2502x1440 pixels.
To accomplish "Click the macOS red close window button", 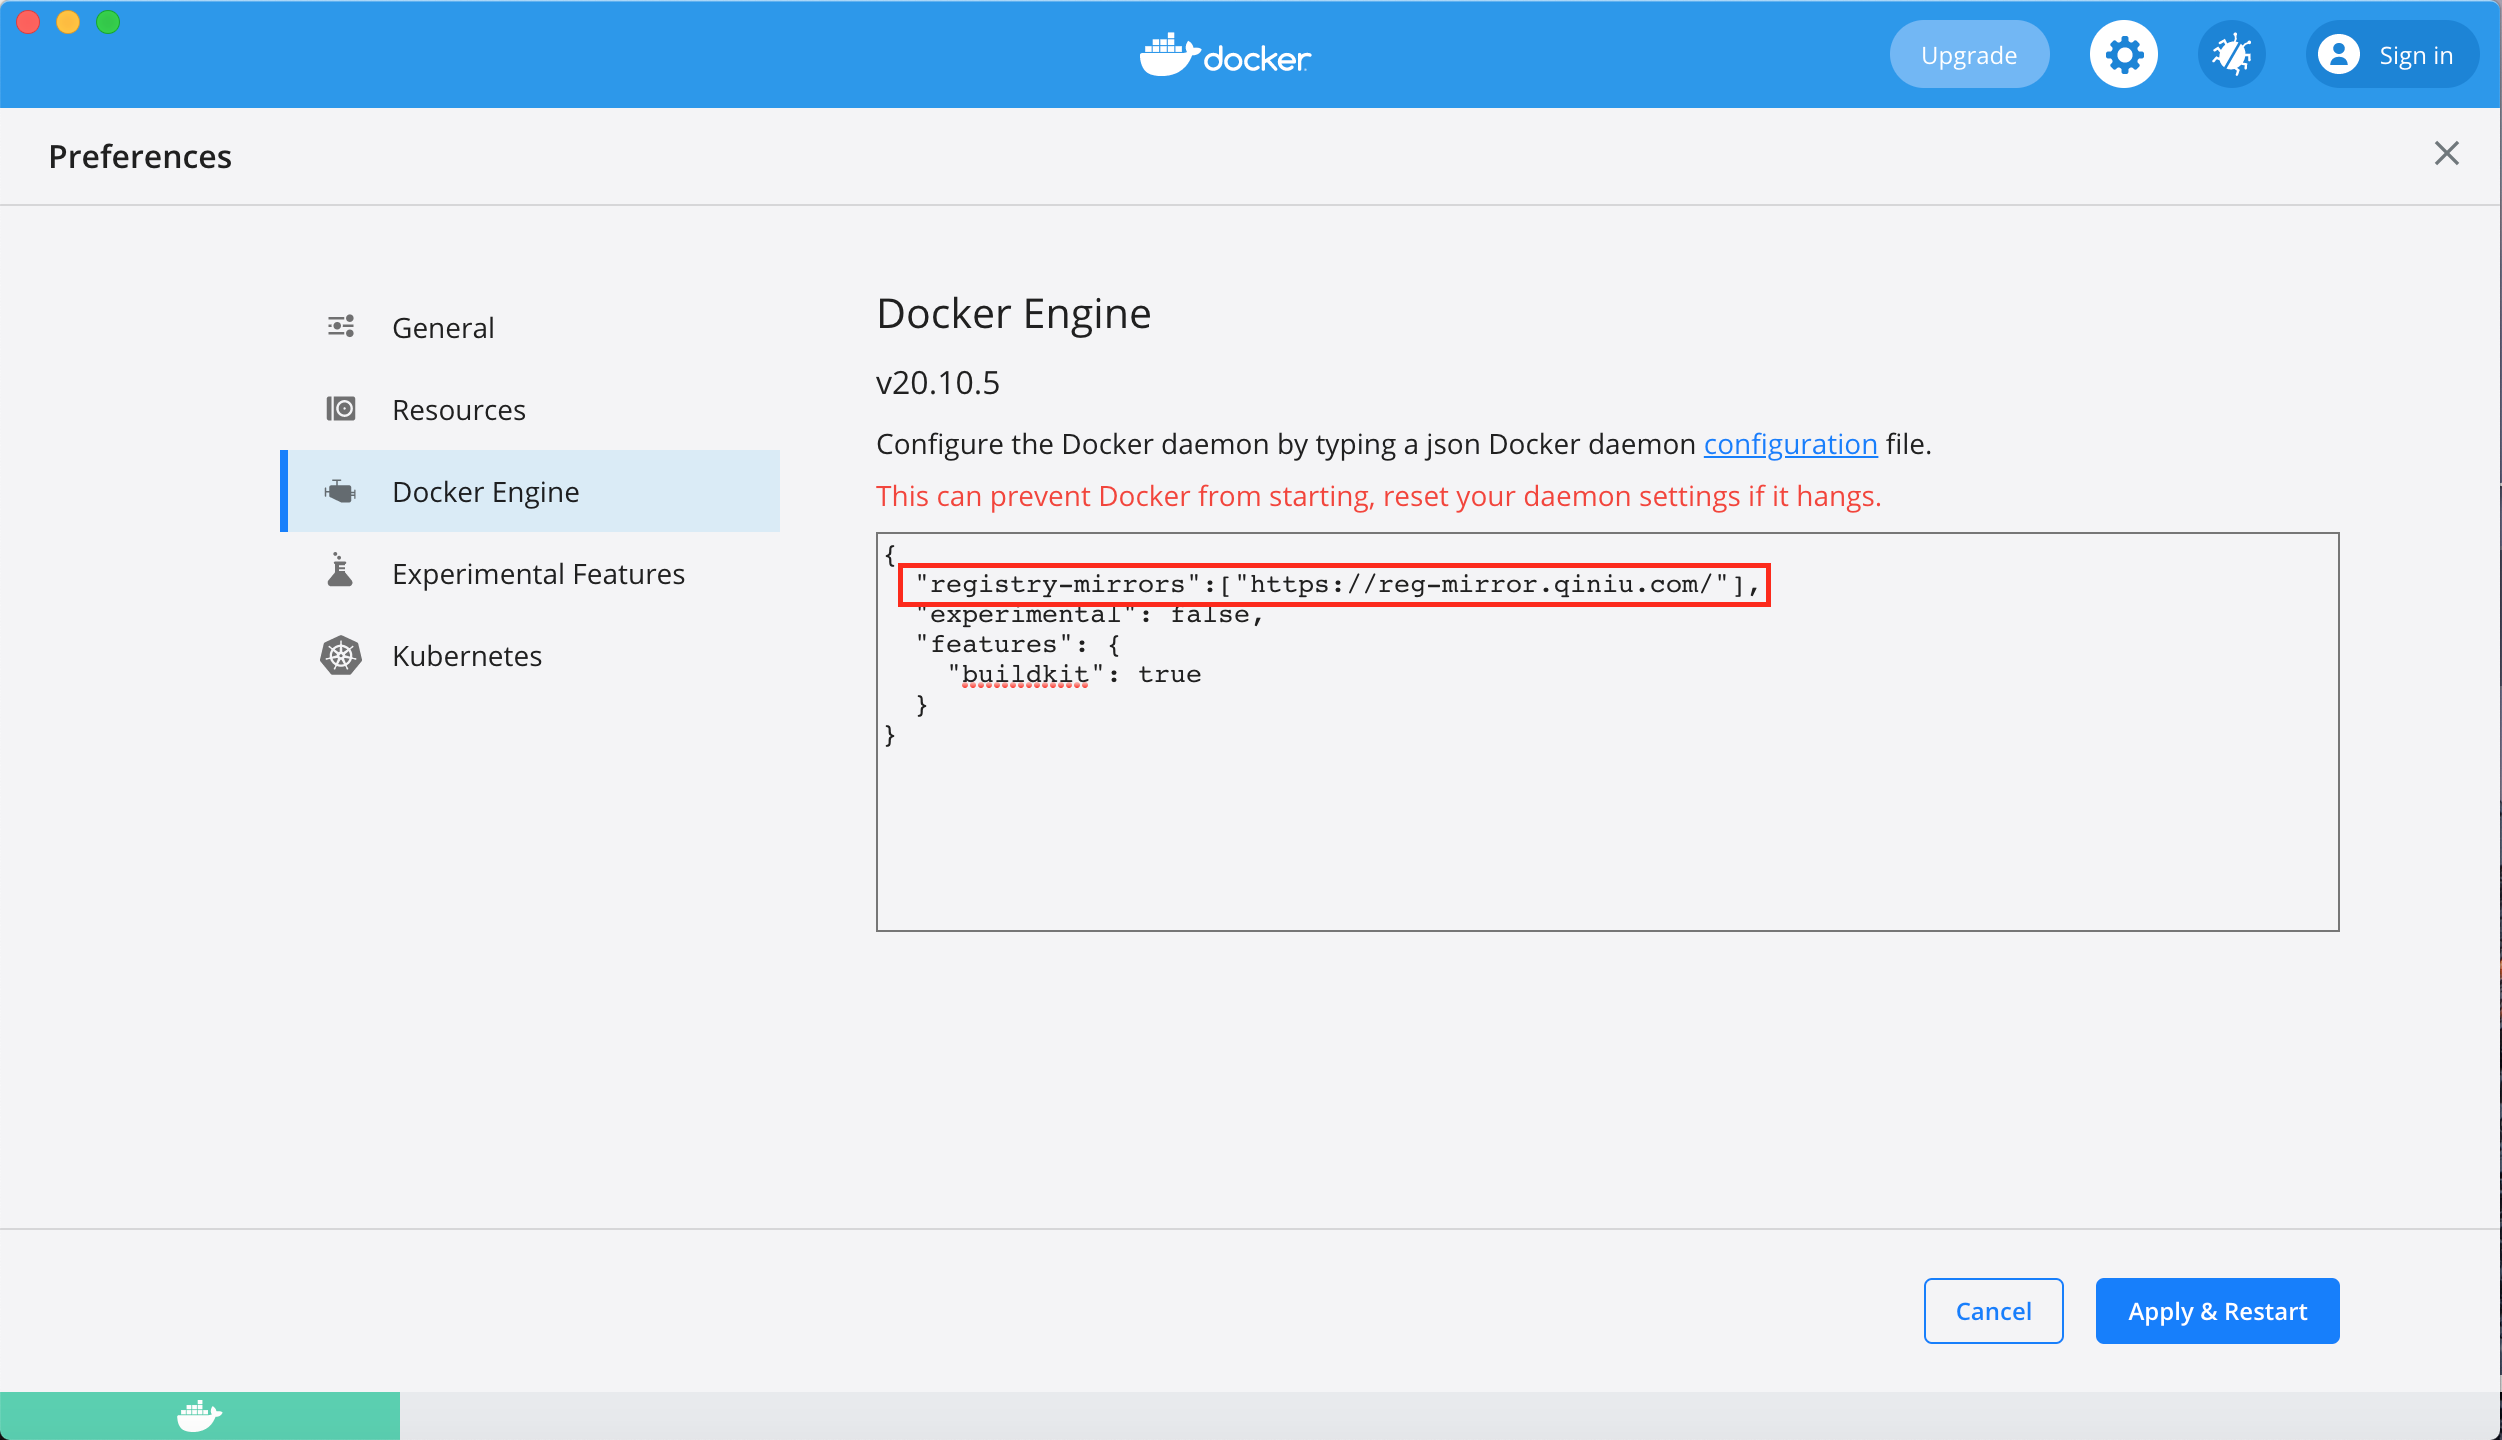I will [x=28, y=21].
